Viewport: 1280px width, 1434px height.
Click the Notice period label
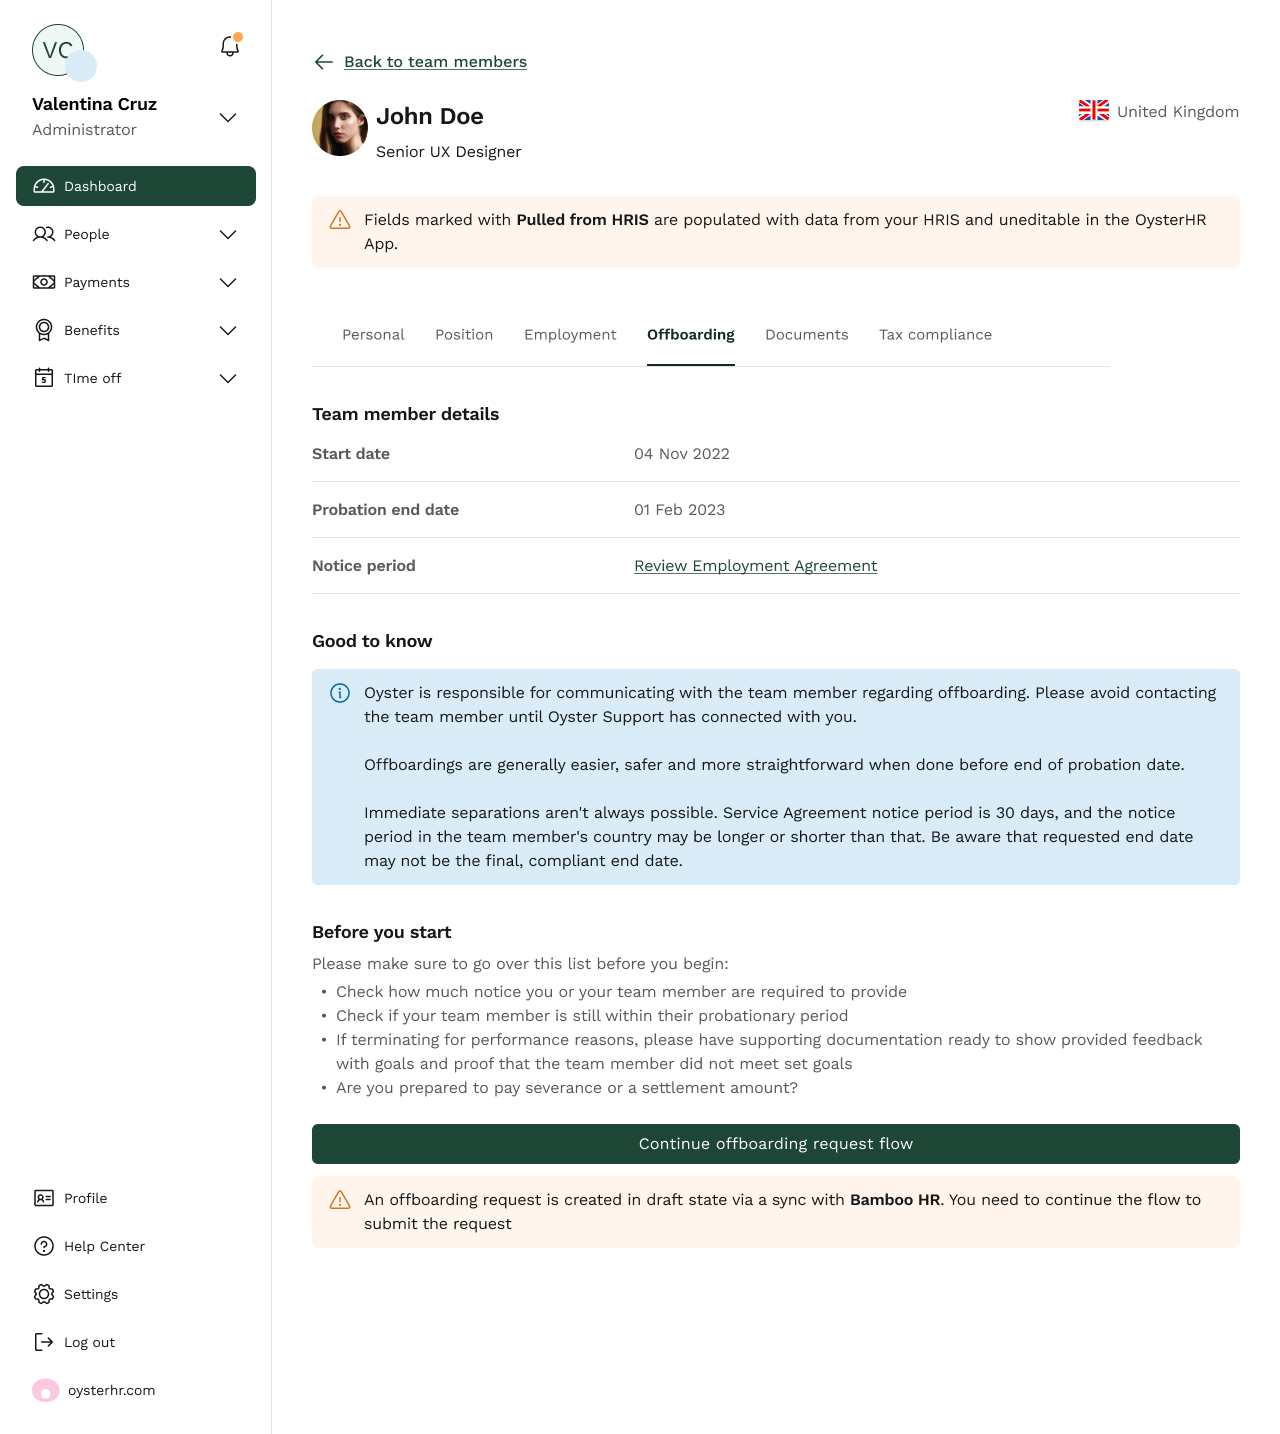364,566
